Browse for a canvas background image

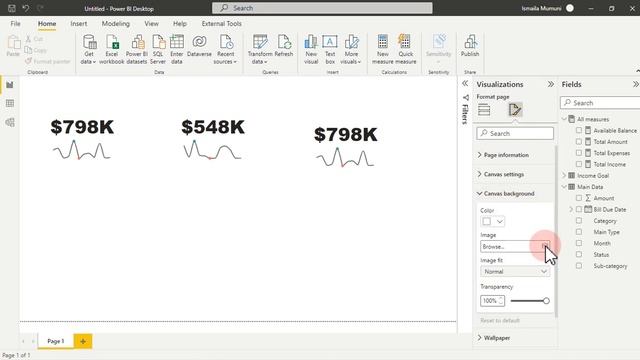coord(515,247)
